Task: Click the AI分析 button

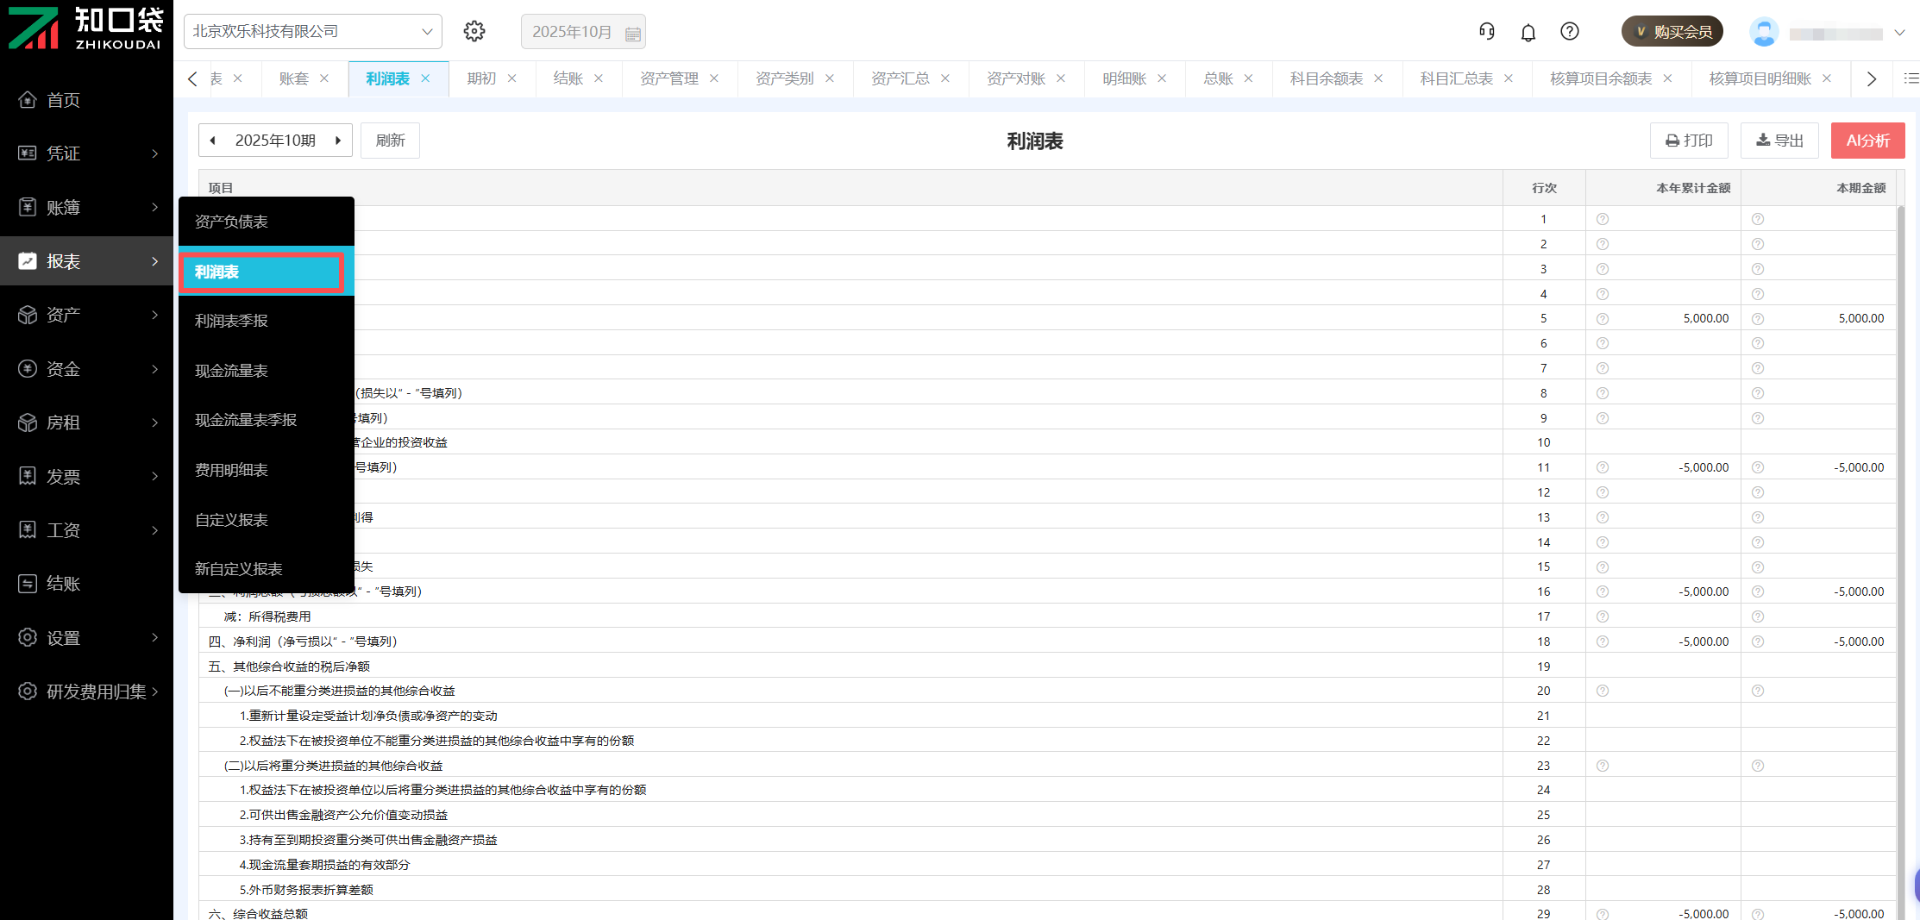Action: [1867, 141]
